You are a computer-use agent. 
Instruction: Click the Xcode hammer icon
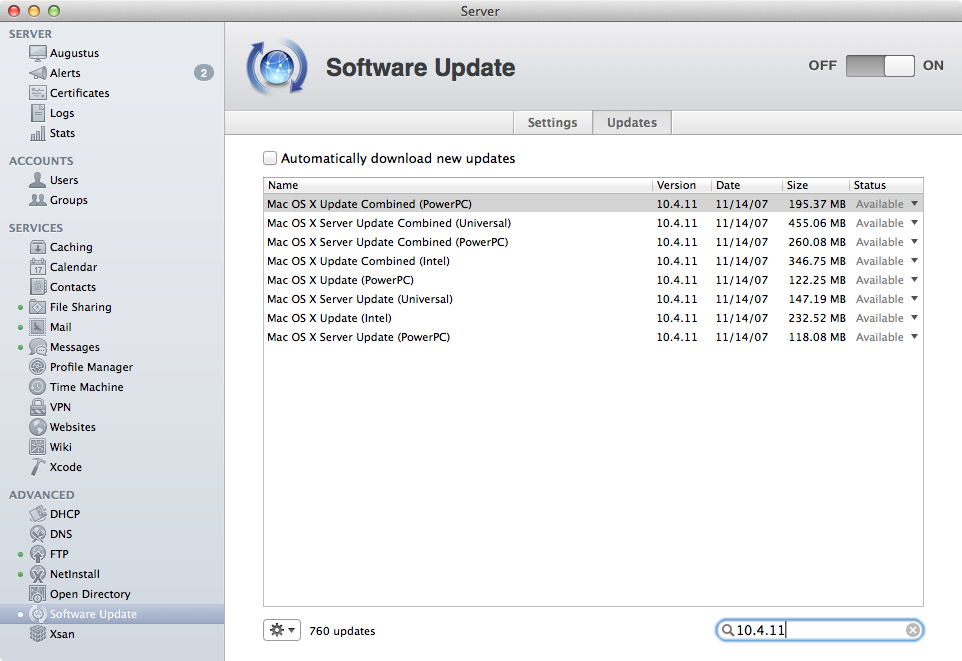click(x=38, y=467)
